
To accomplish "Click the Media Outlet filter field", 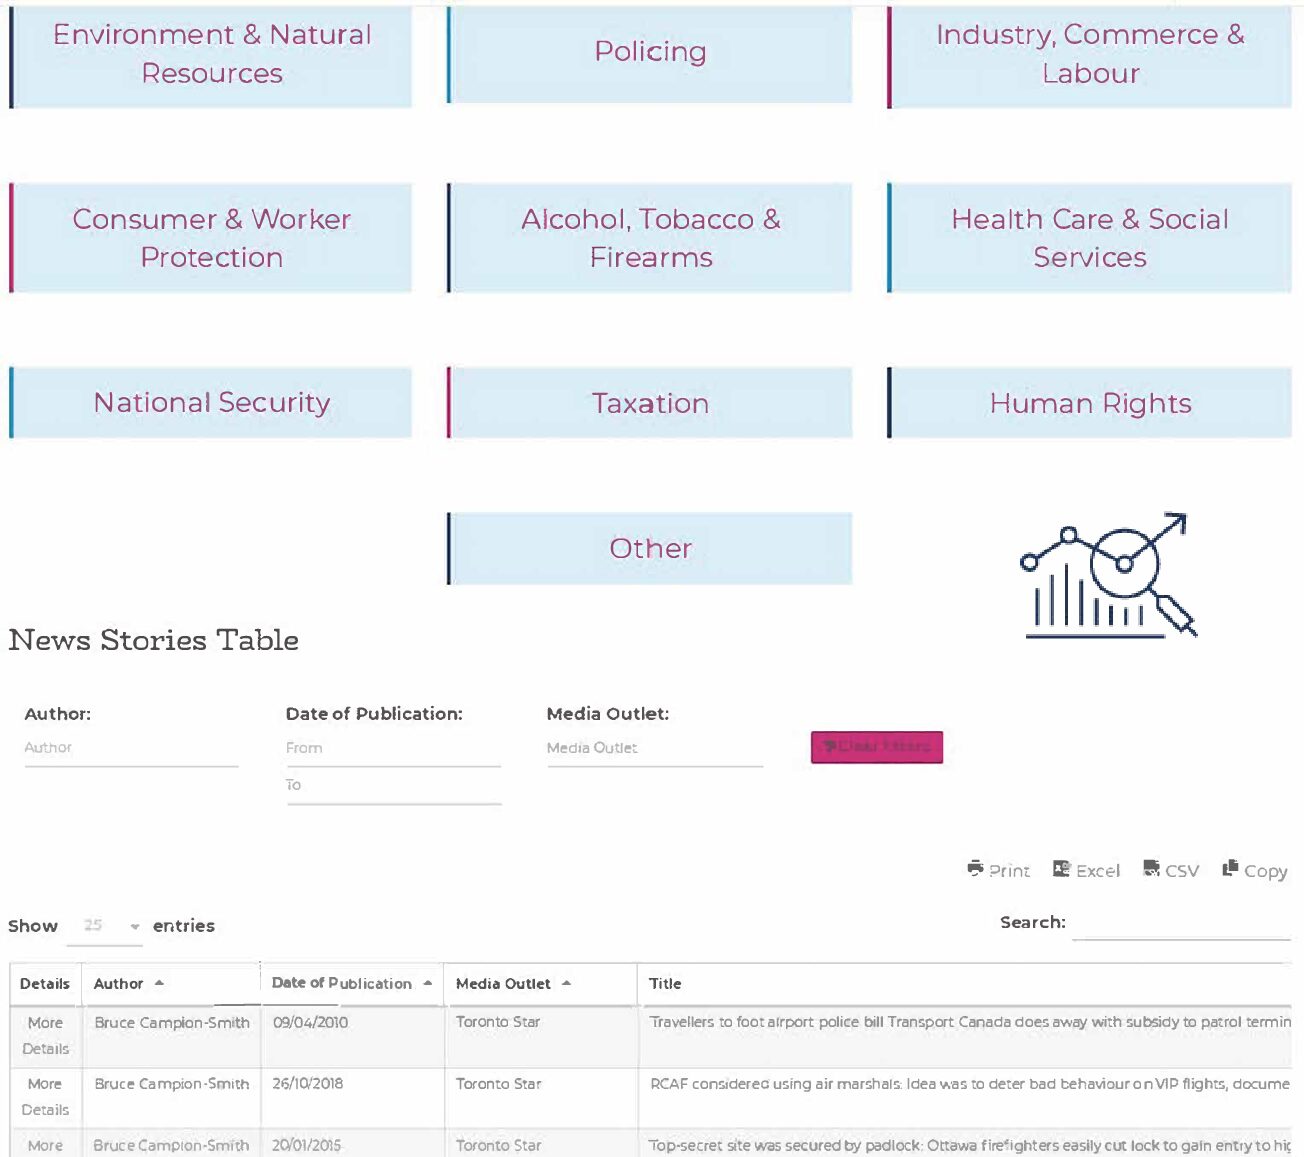I will (654, 748).
